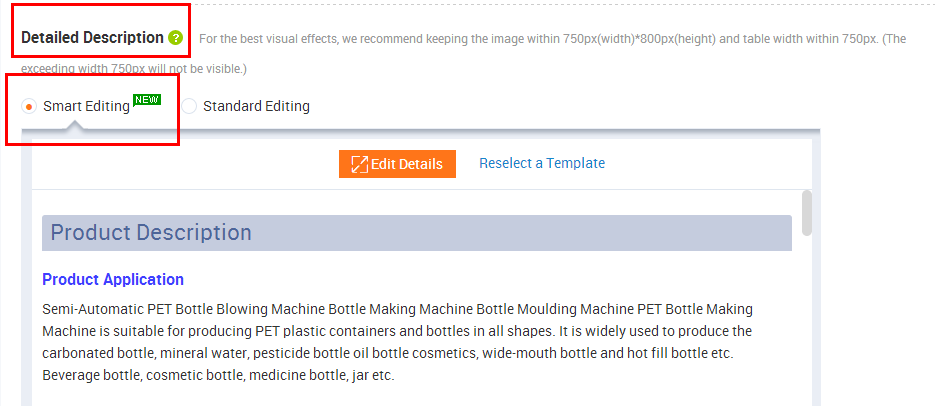
Task: Click the pointer caret below Smart Editing
Action: tap(74, 125)
